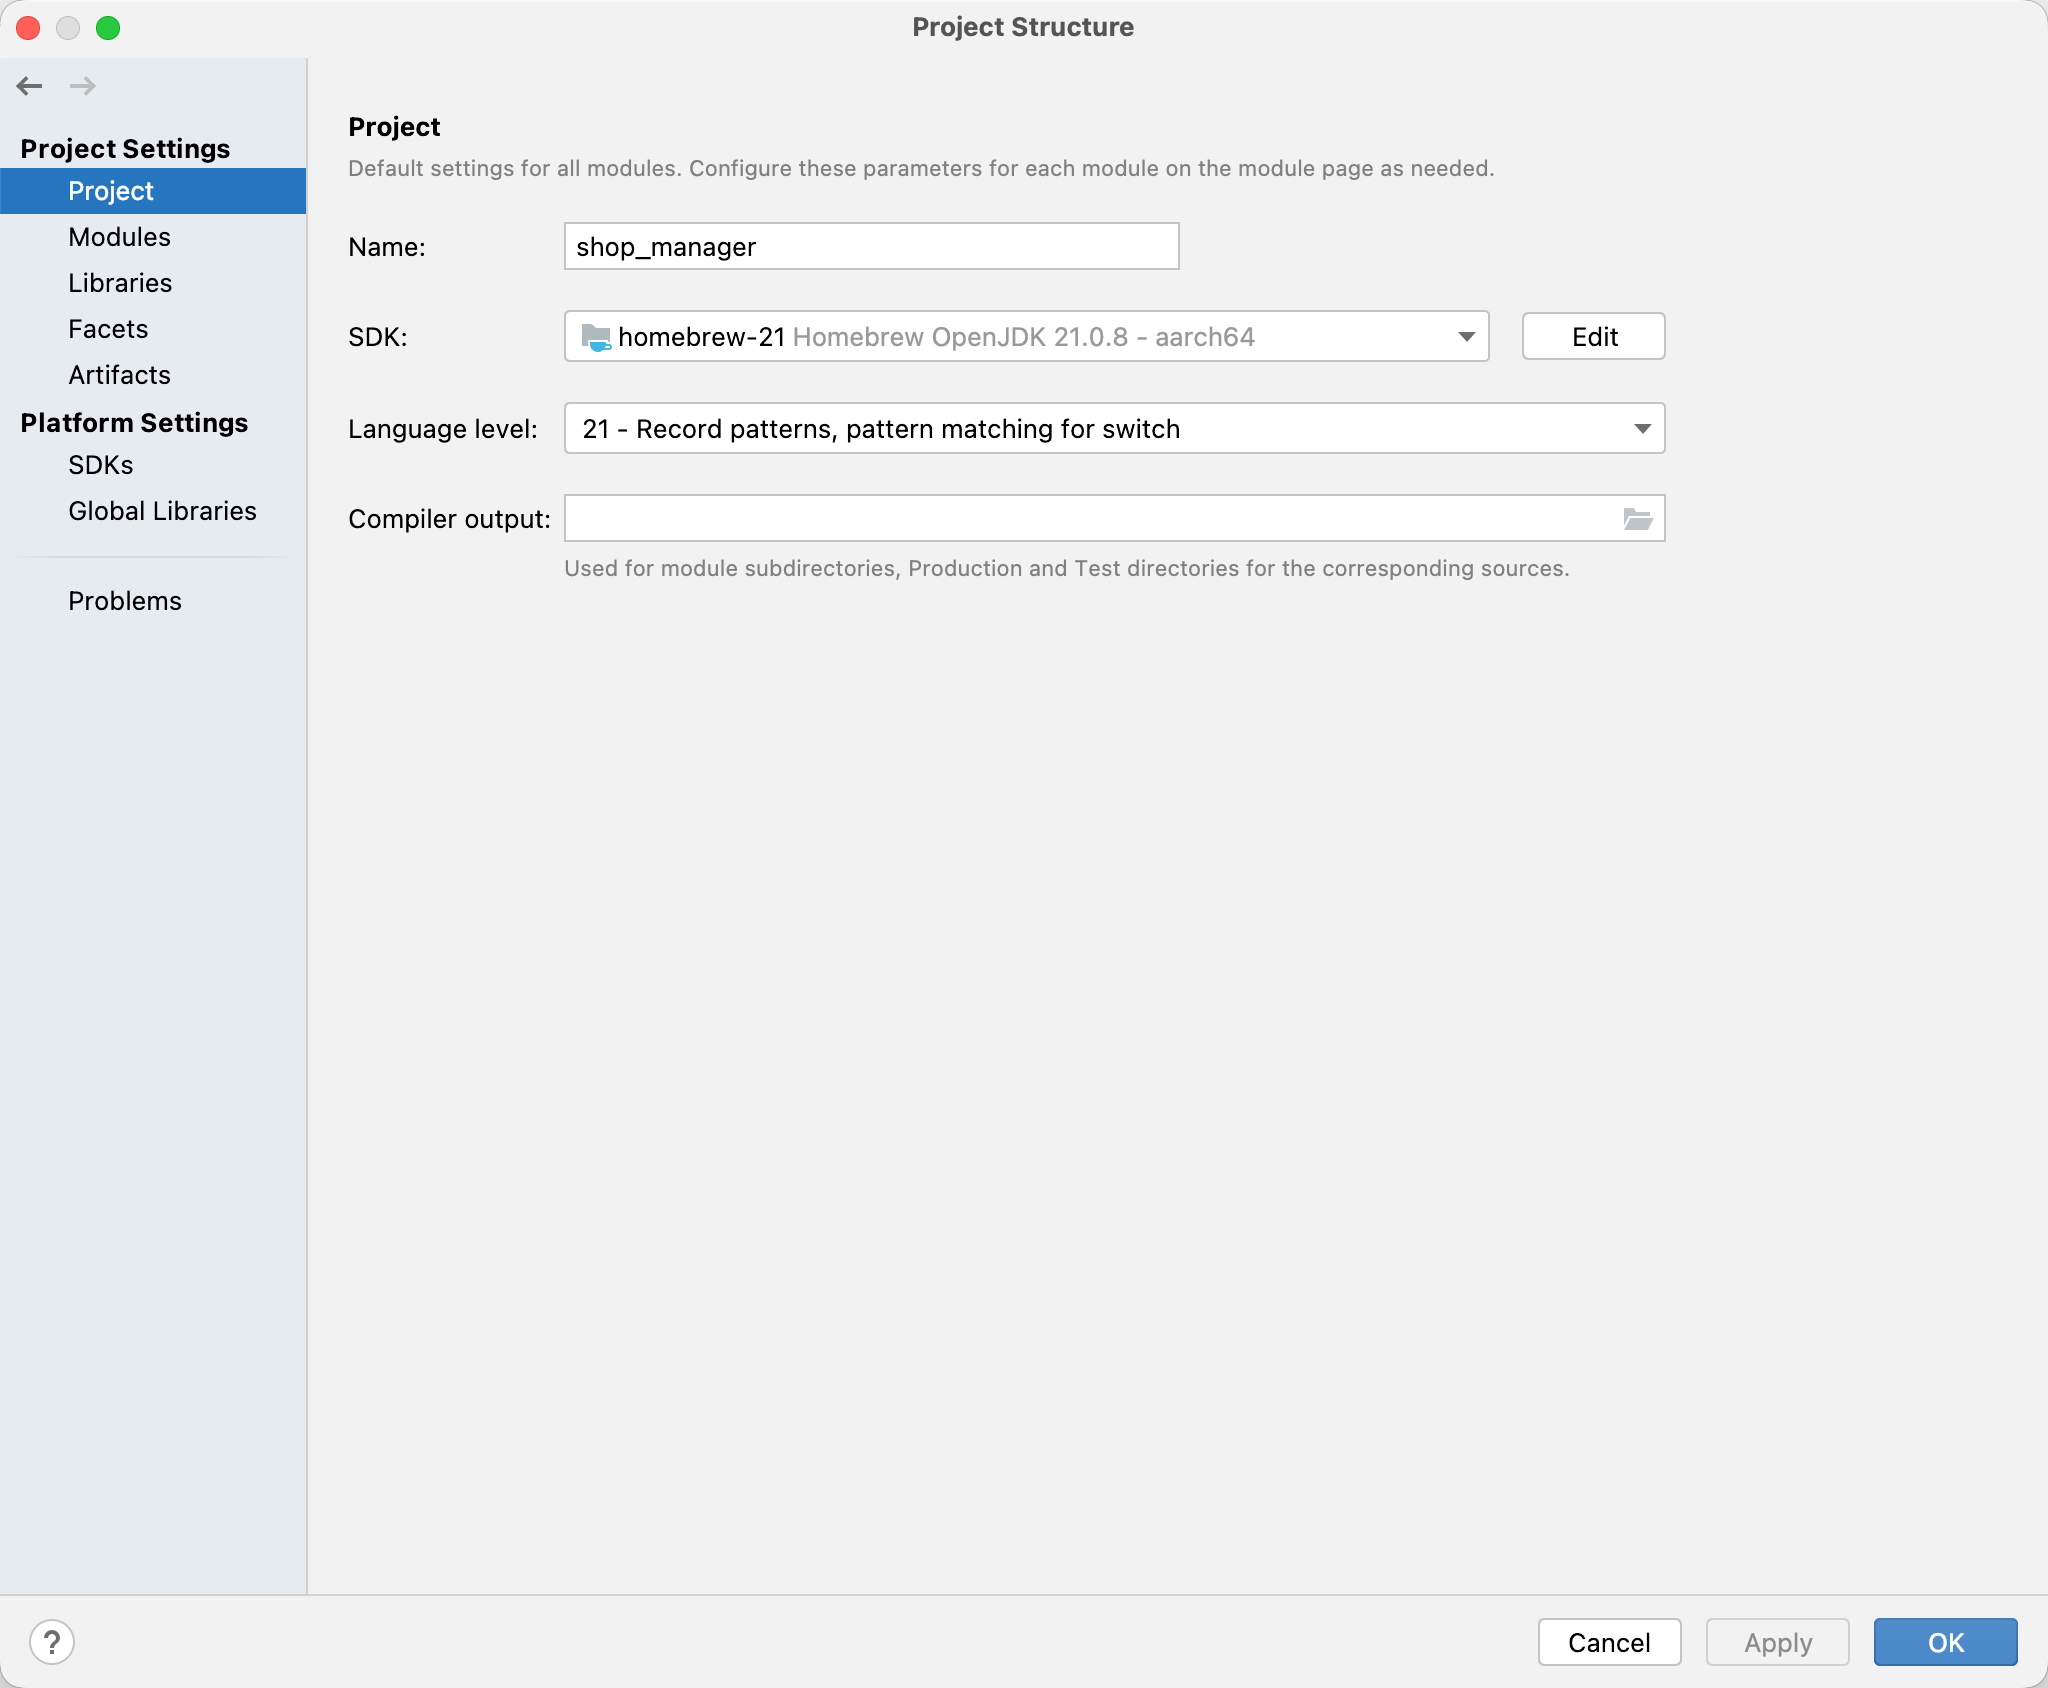This screenshot has height=1688, width=2048.
Task: Expand the SDK dropdown arrow
Action: 1466,337
